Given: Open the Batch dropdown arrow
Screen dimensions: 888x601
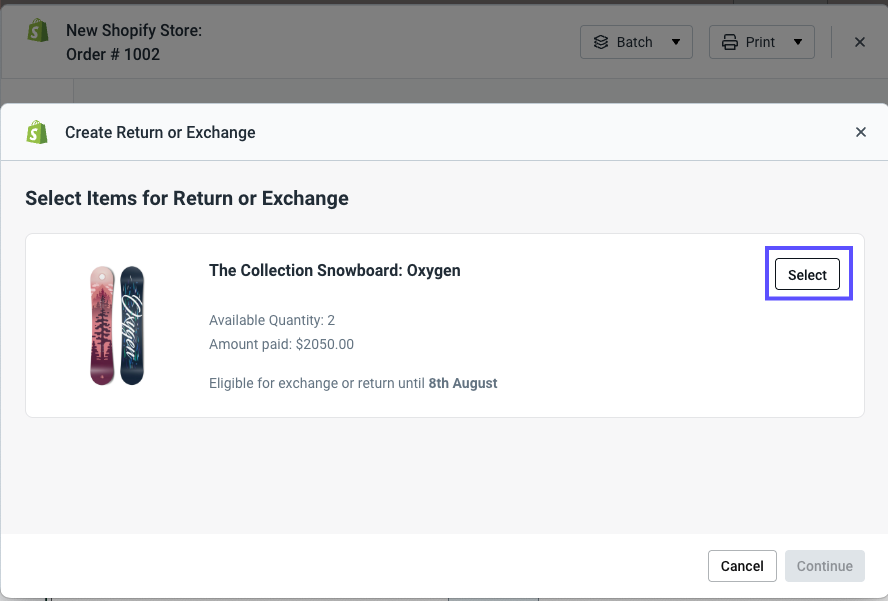Looking at the screenshot, I should (677, 42).
